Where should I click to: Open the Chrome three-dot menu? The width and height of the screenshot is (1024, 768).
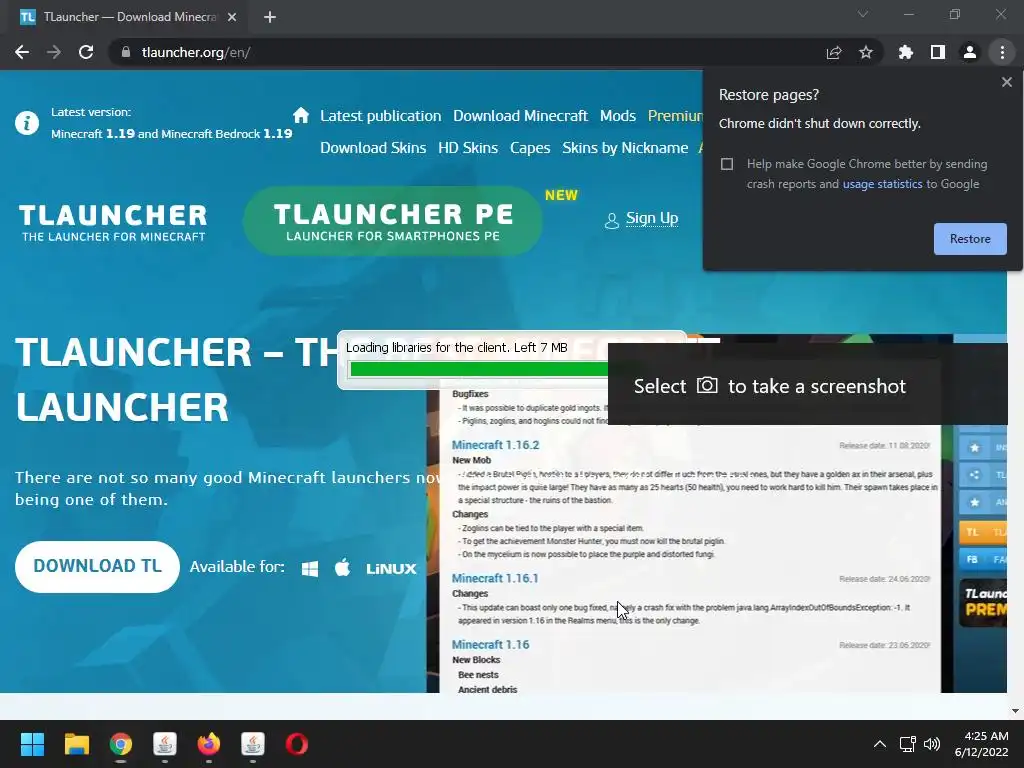click(x=1002, y=52)
